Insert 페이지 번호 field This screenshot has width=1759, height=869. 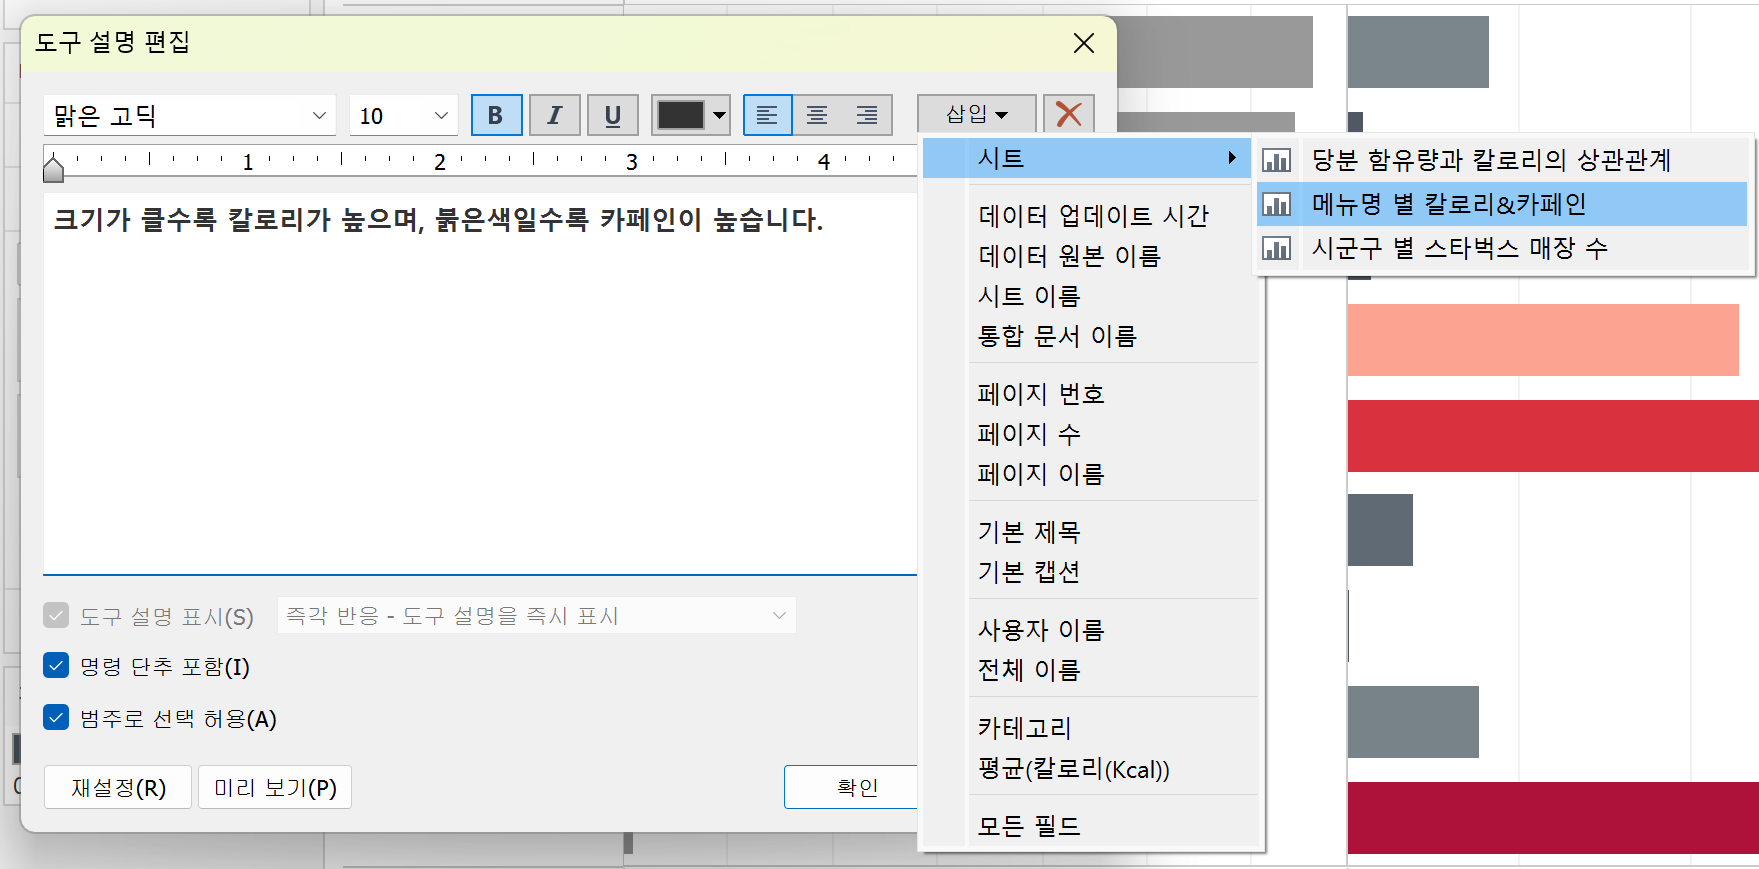pyautogui.click(x=1041, y=394)
